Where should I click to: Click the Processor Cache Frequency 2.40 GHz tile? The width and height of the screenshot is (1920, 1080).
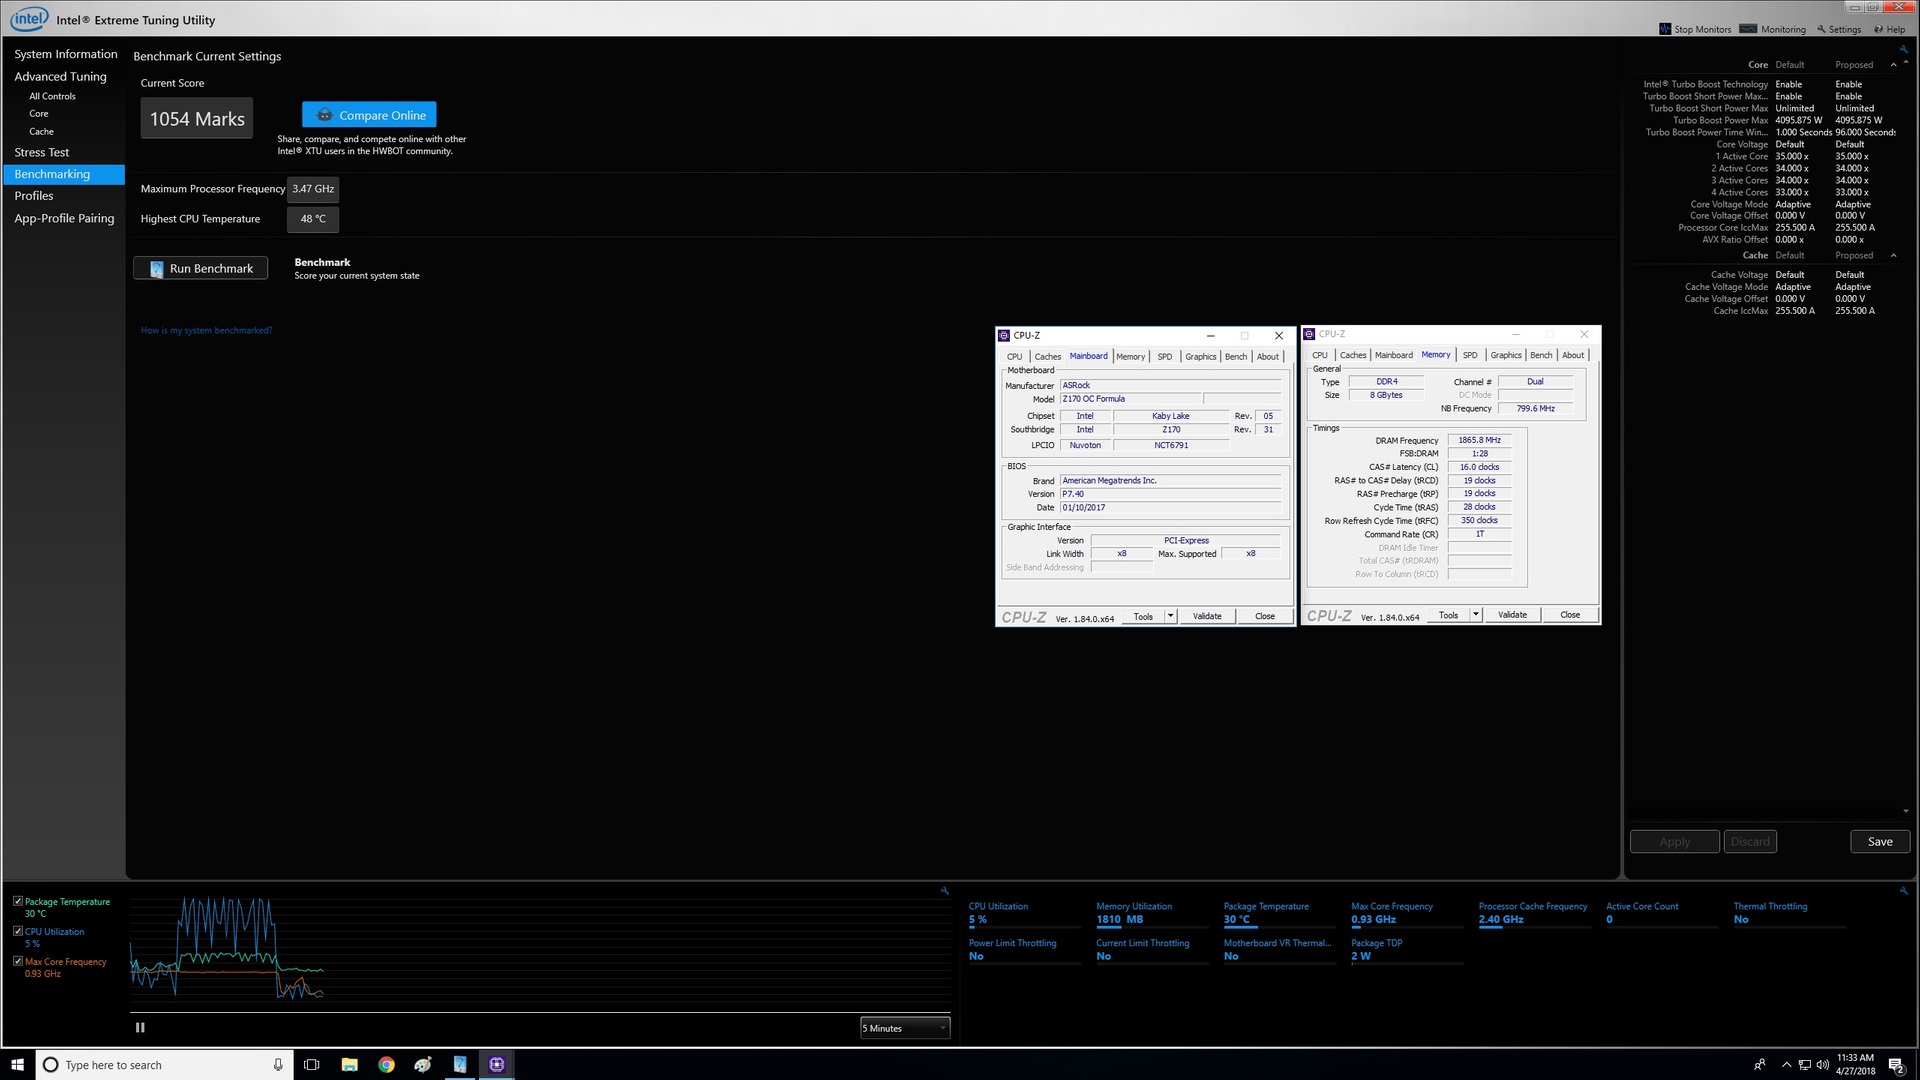[x=1533, y=913]
